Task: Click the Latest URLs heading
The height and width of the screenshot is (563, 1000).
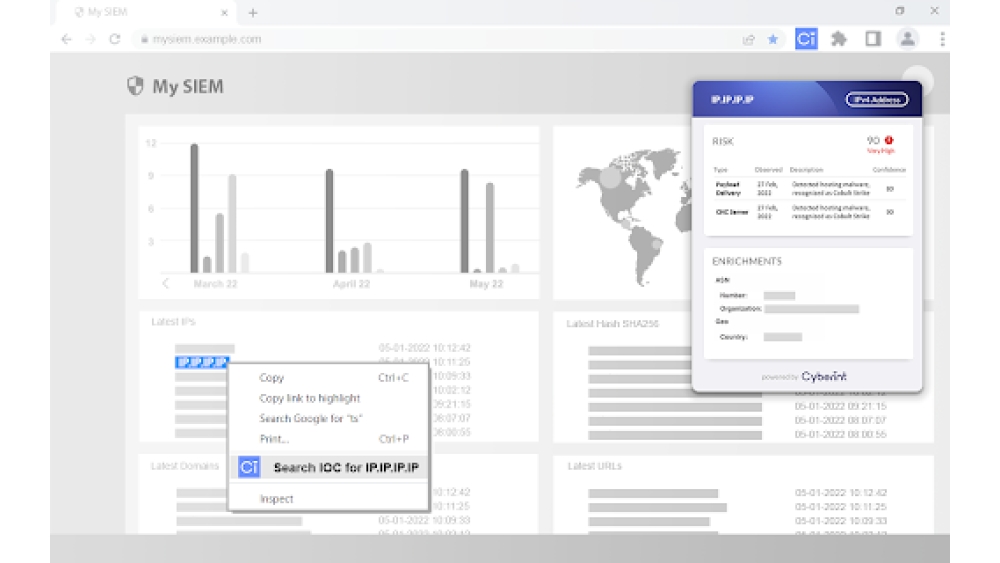Action: pyautogui.click(x=594, y=466)
